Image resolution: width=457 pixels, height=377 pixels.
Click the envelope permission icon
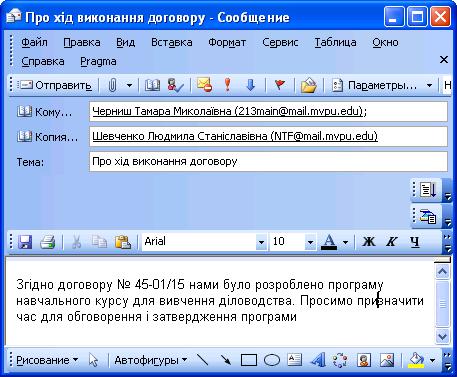[204, 85]
